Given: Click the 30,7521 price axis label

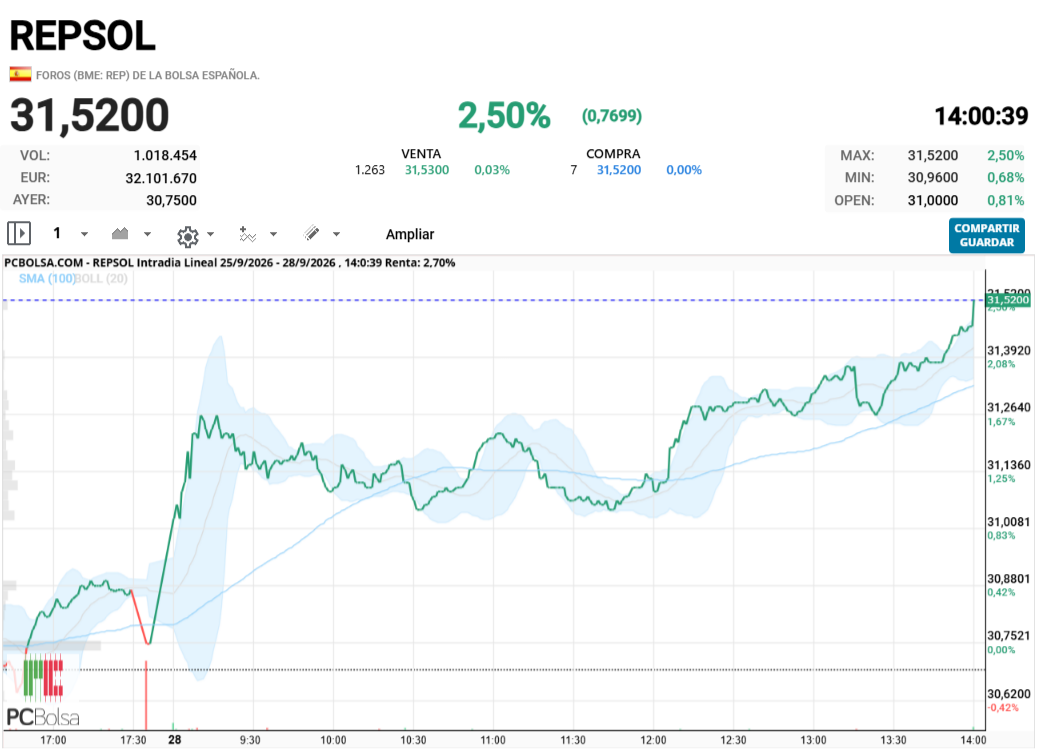Looking at the screenshot, I should coord(1009,635).
